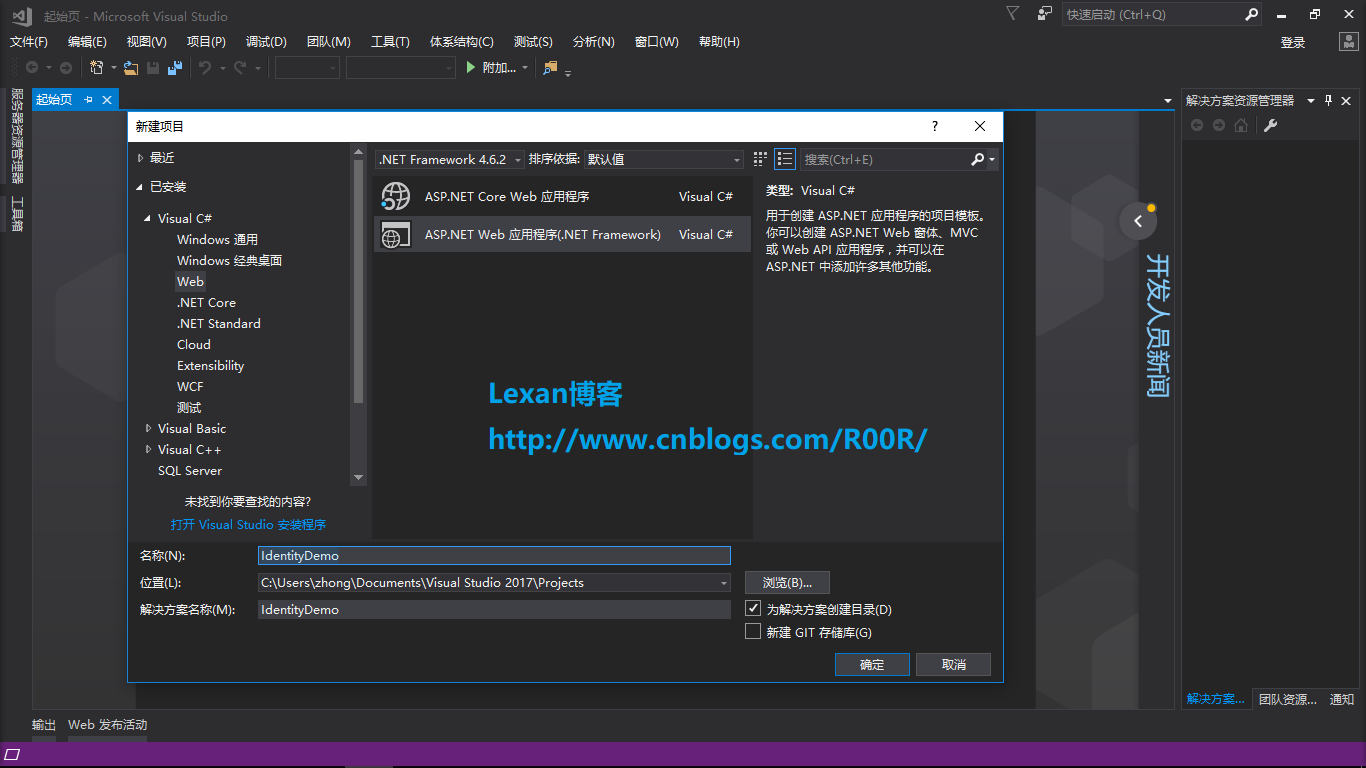Switch to the 通知 tab

pyautogui.click(x=1342, y=699)
